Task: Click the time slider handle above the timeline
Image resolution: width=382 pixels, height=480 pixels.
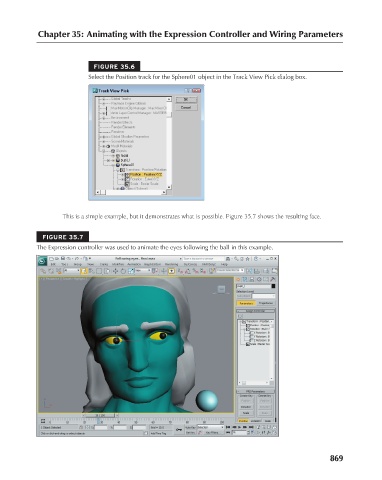Action: [x=100, y=415]
